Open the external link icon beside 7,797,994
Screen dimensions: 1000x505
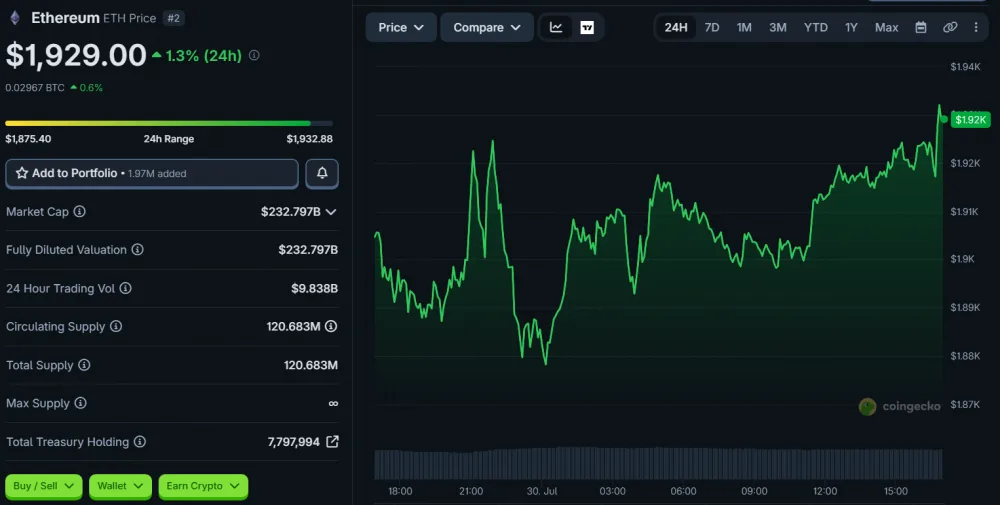click(x=332, y=441)
